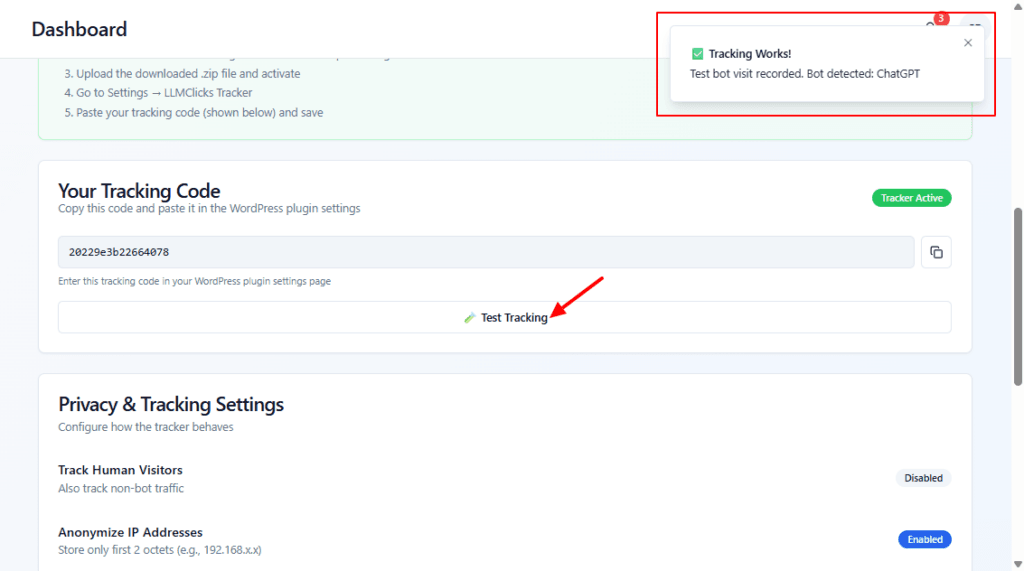Click the Anonymize IP Addresses setting label
This screenshot has width=1024, height=571.
click(x=130, y=532)
